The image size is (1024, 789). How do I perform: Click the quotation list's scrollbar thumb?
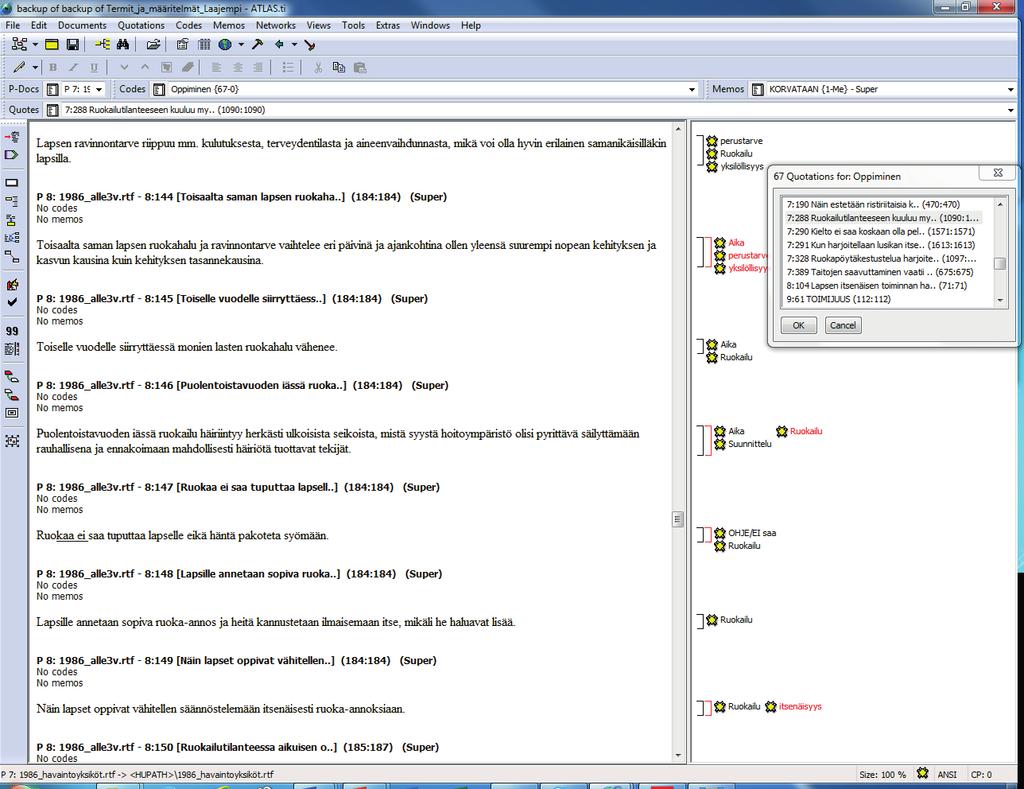click(1000, 263)
